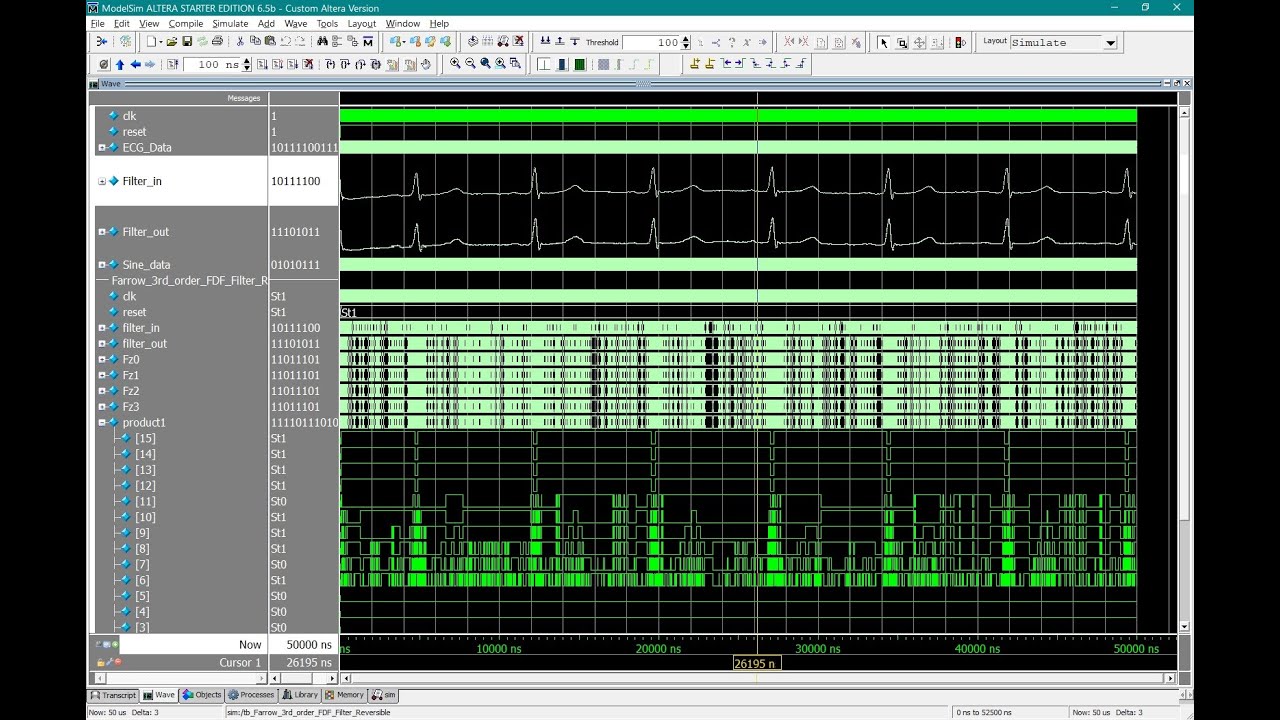This screenshot has width=1280, height=720.
Task: Click the Find Next Transition icon
Action: [739, 64]
